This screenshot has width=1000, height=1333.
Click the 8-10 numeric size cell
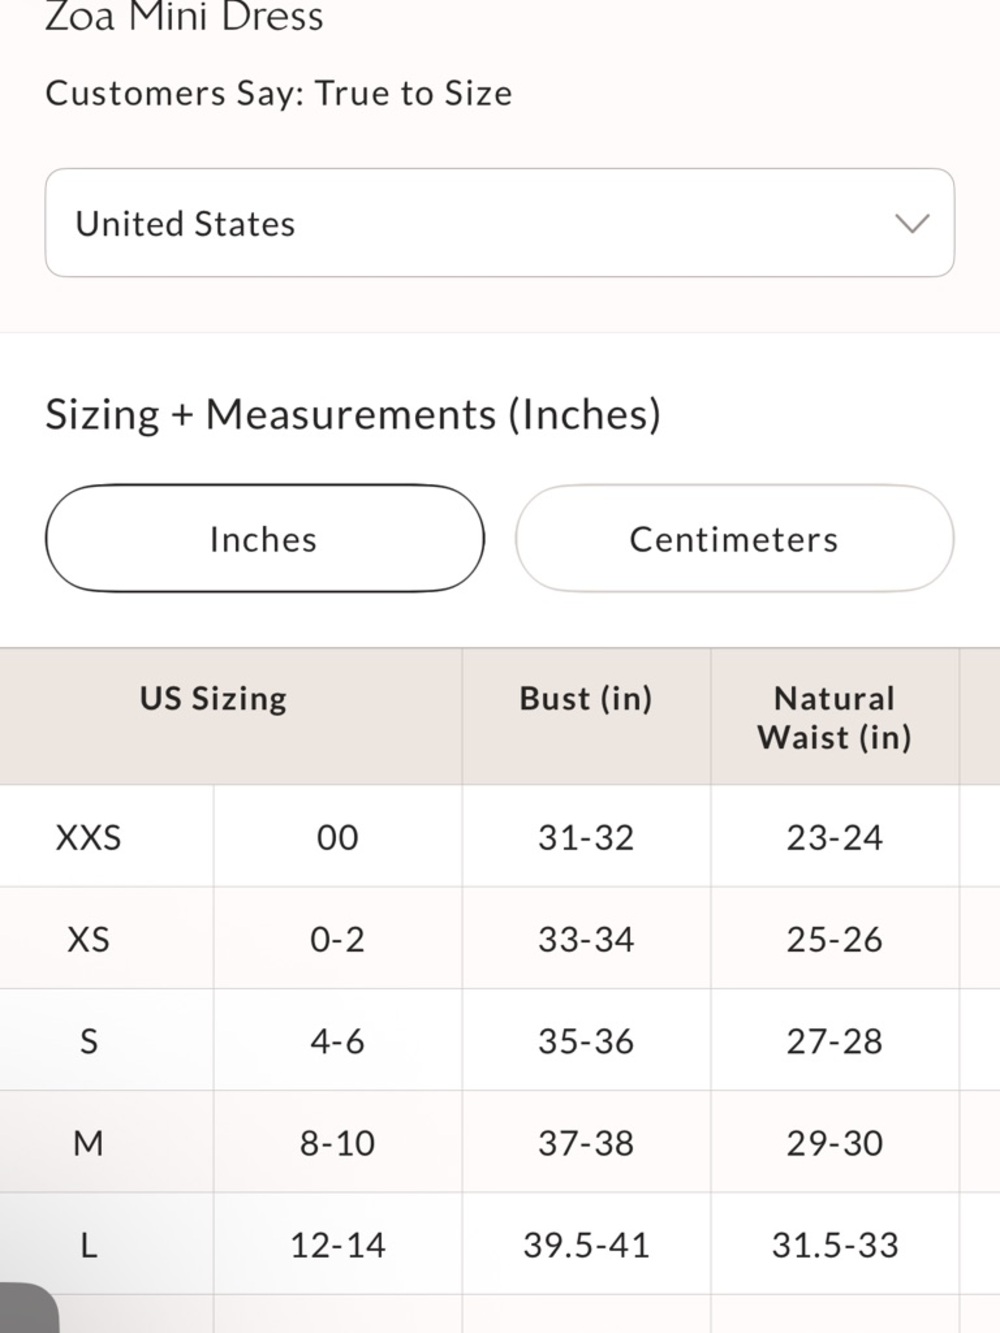337,1143
